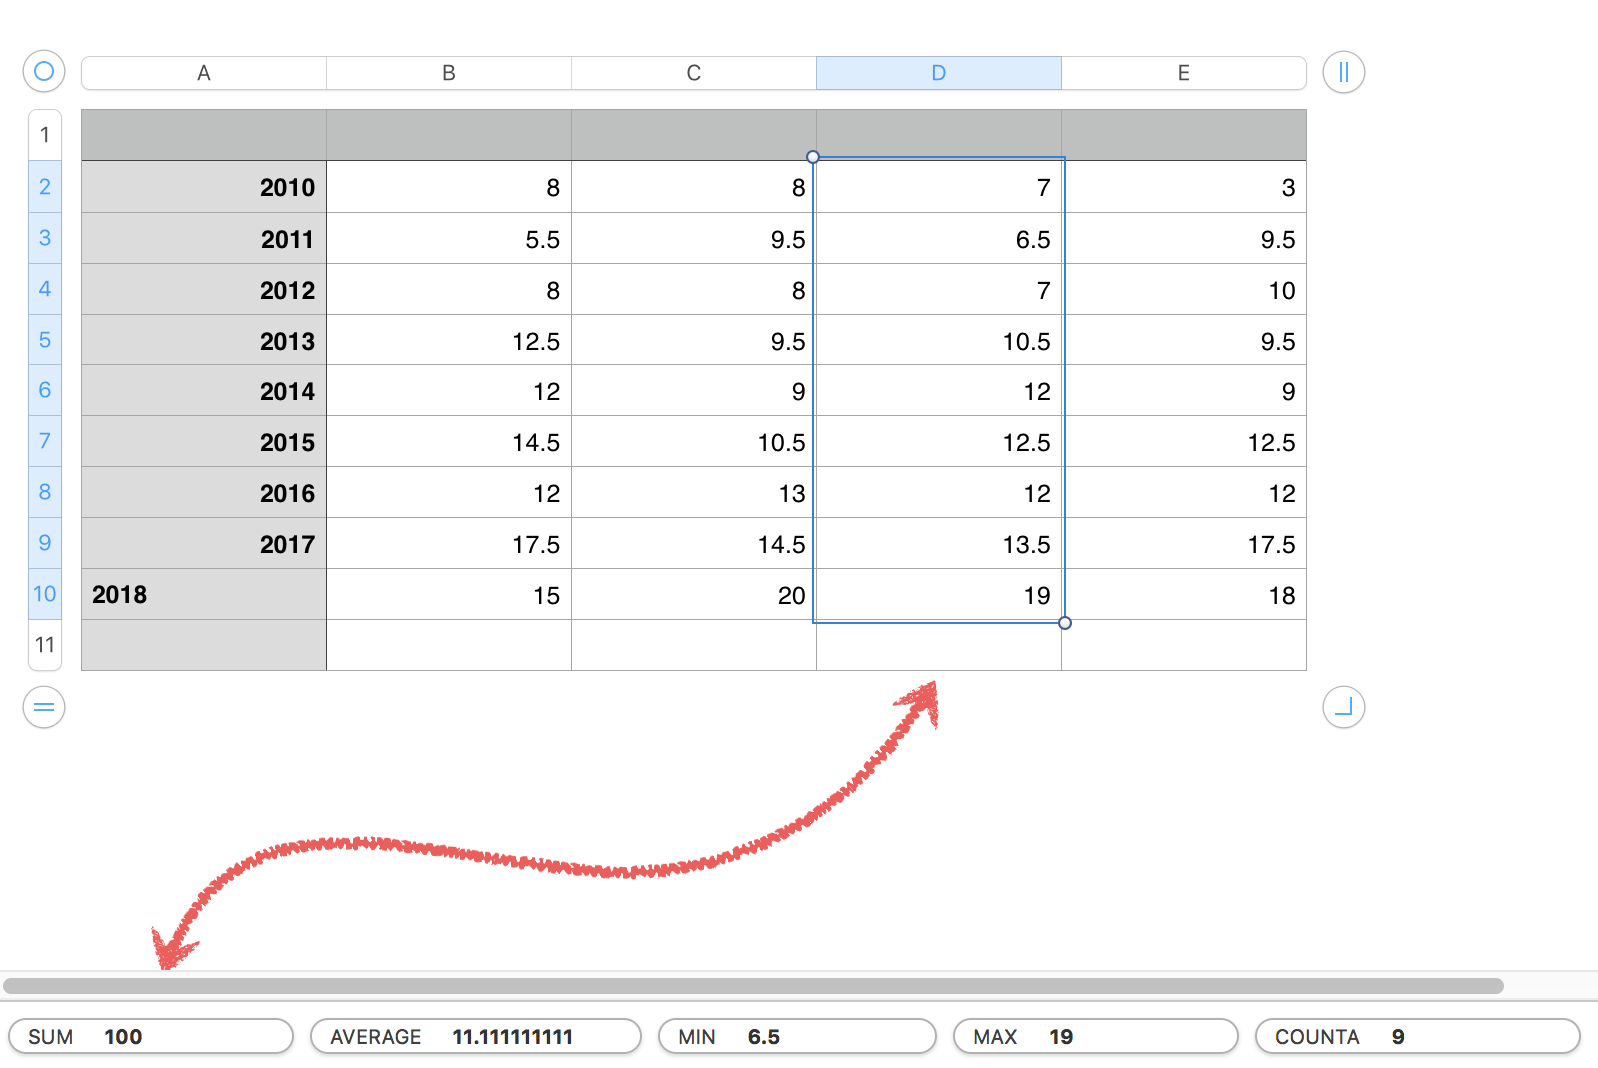
Task: Select row 6 header
Action: click(x=45, y=390)
